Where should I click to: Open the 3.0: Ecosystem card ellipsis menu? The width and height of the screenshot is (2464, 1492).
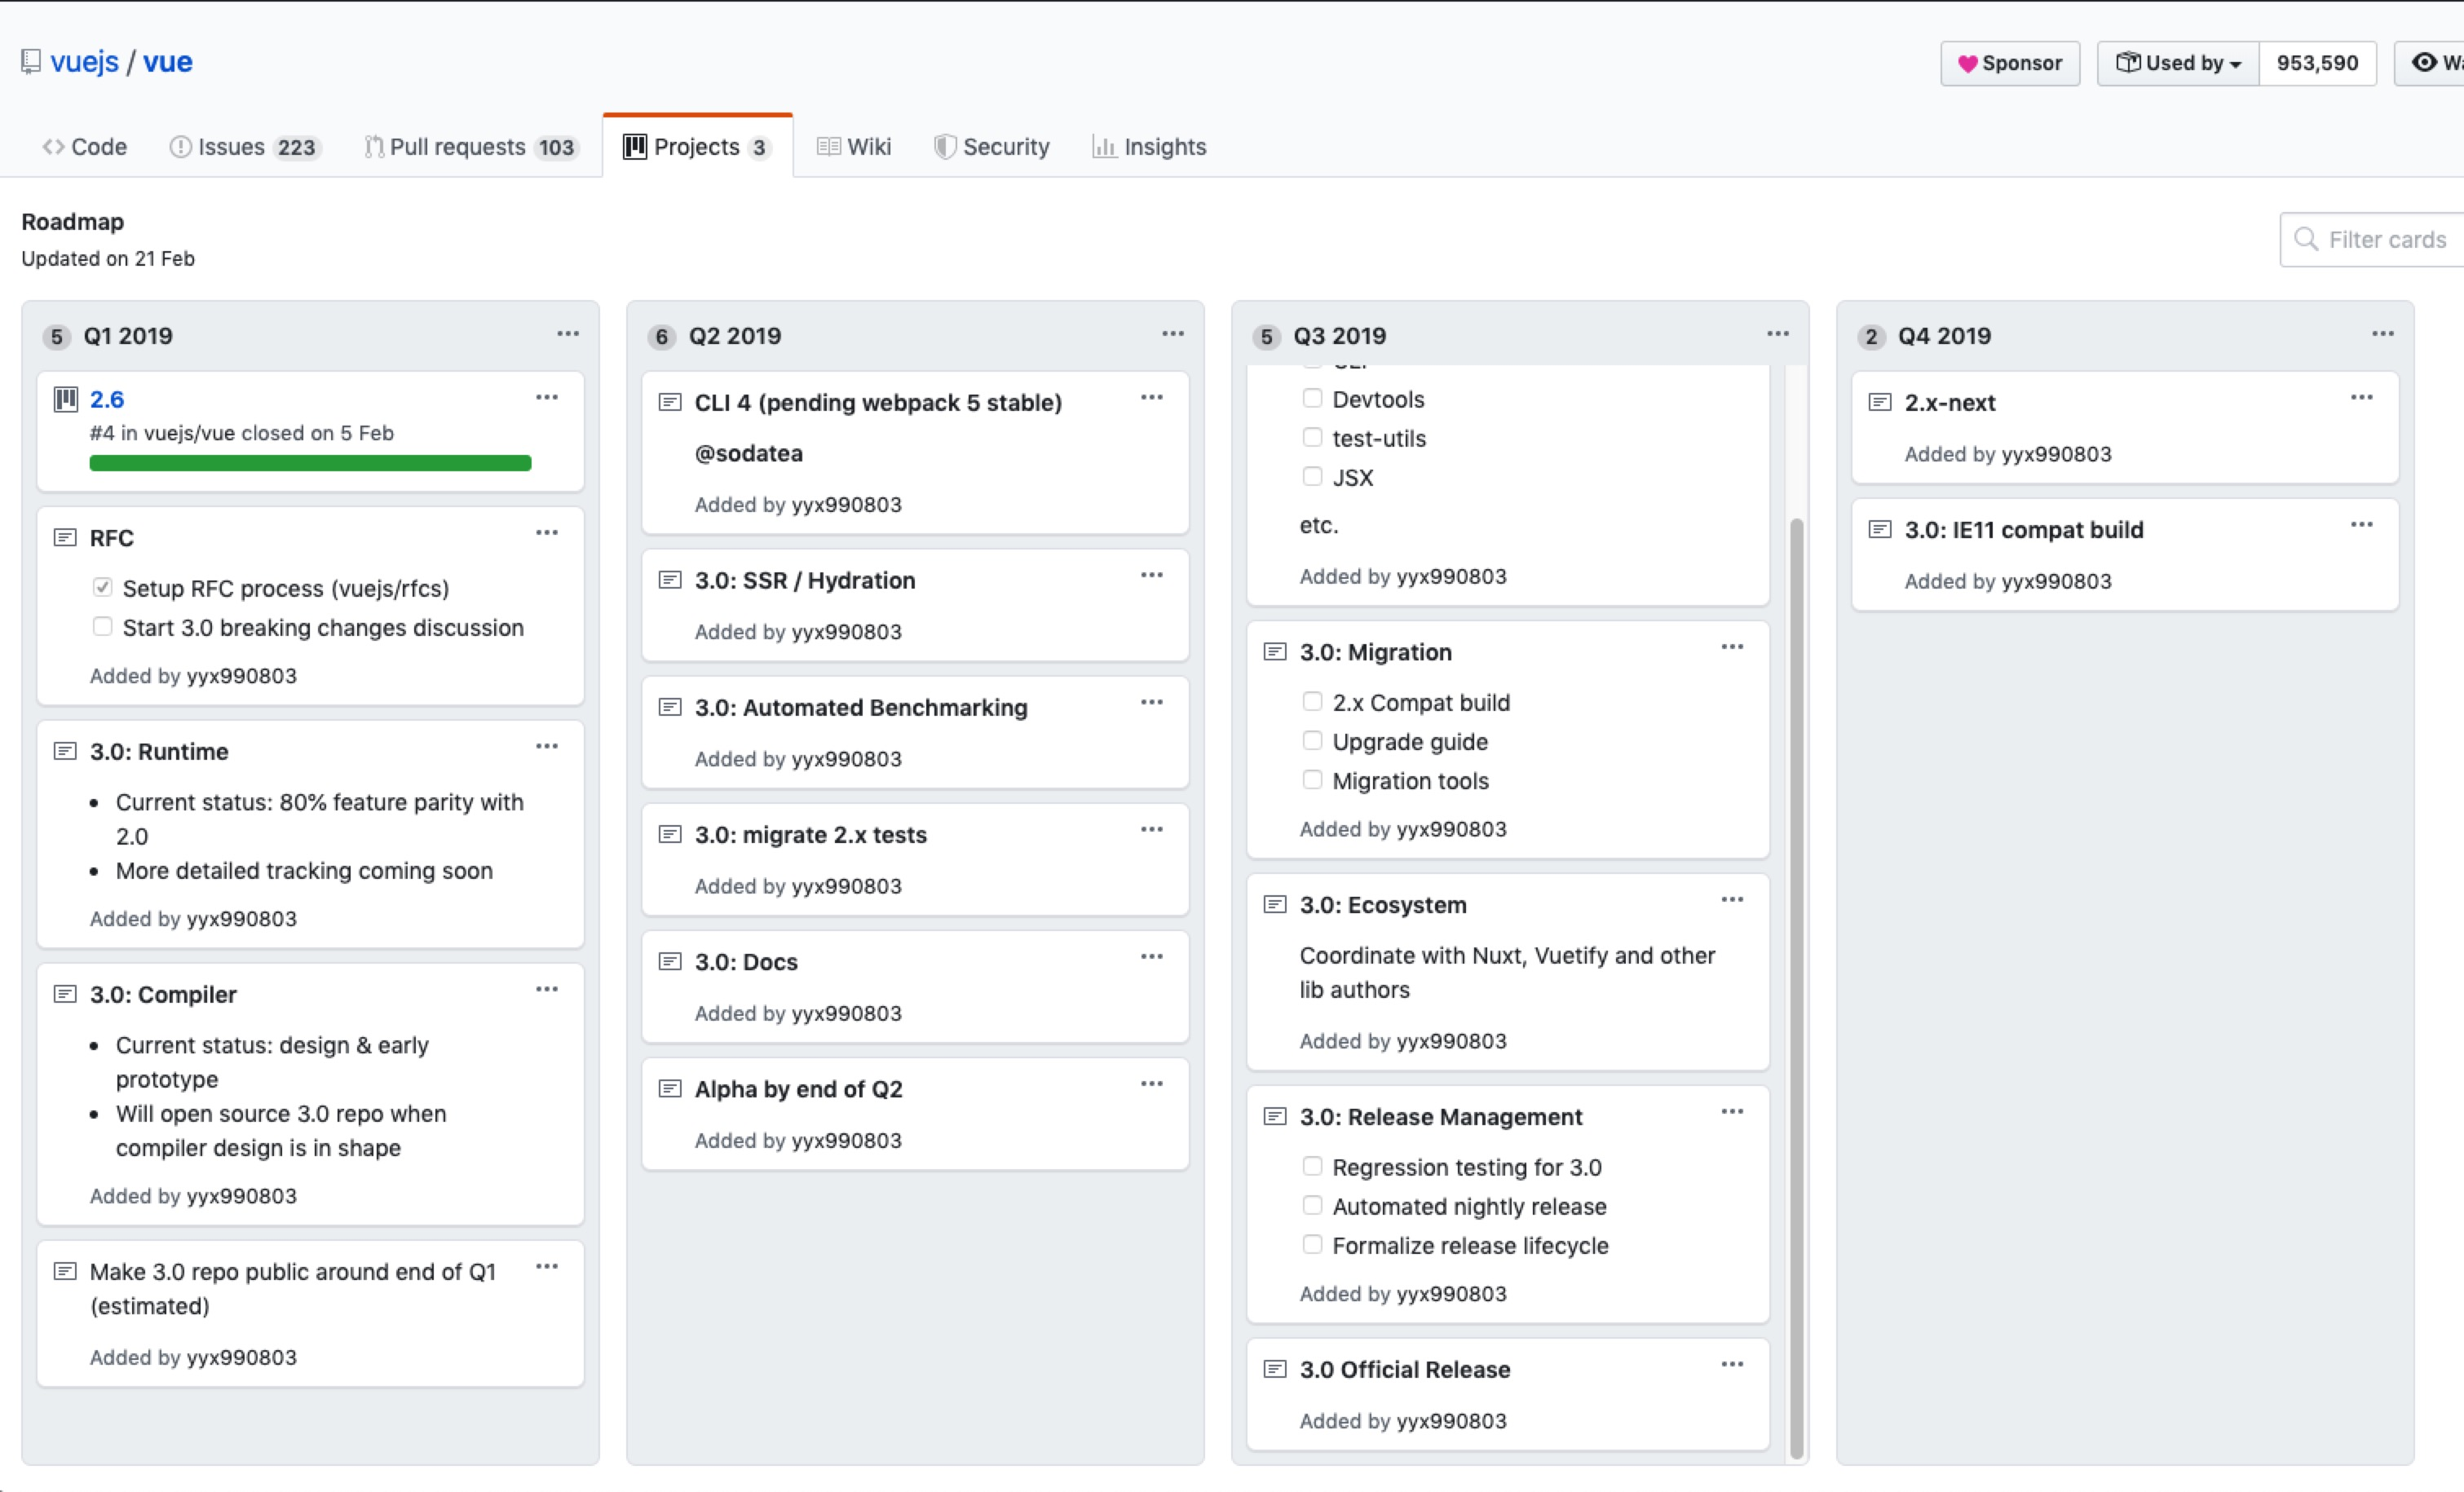[1732, 900]
